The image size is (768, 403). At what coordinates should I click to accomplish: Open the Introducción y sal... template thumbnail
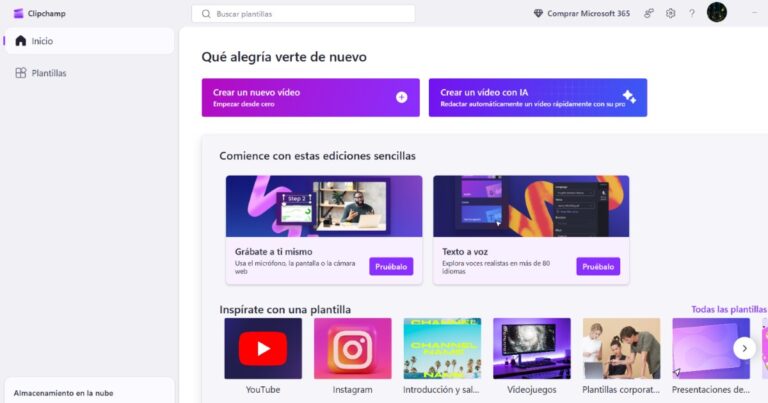(442, 348)
